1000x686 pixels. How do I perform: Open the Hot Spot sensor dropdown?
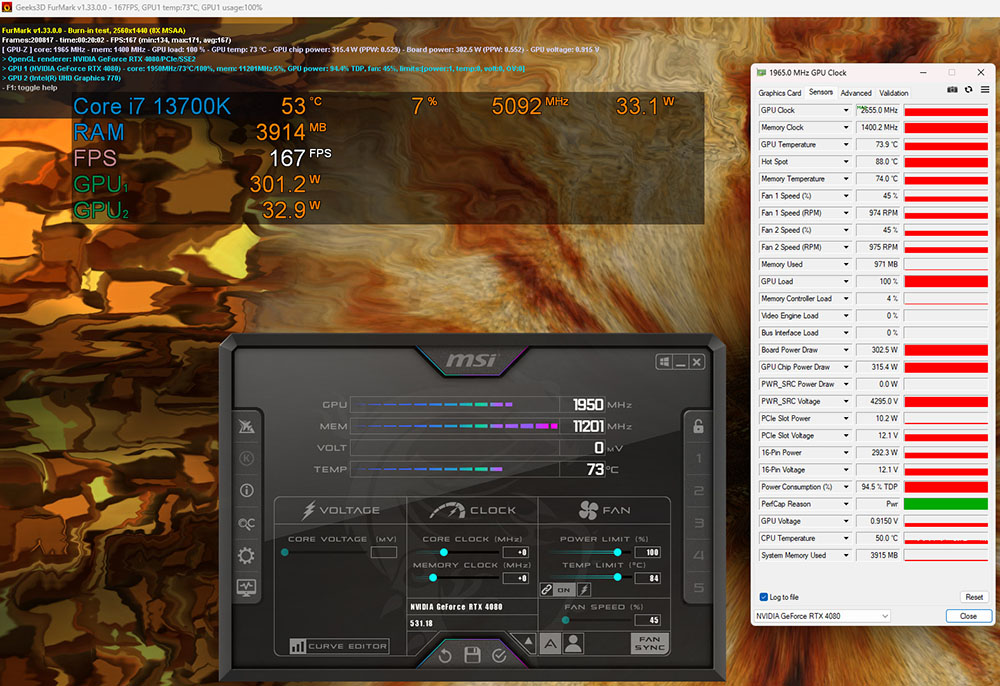pyautogui.click(x=846, y=162)
